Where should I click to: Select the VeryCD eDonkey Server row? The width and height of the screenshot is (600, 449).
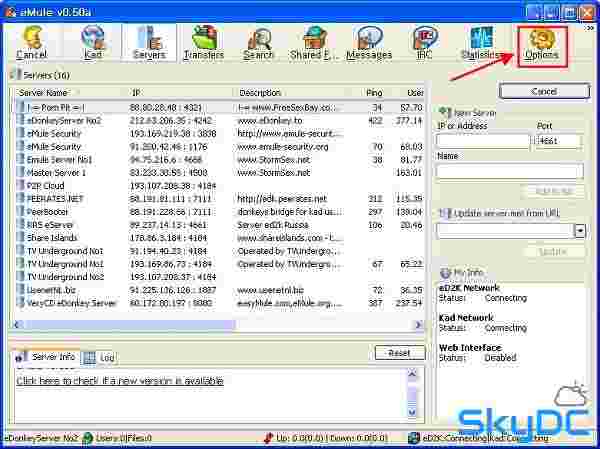click(x=220, y=303)
